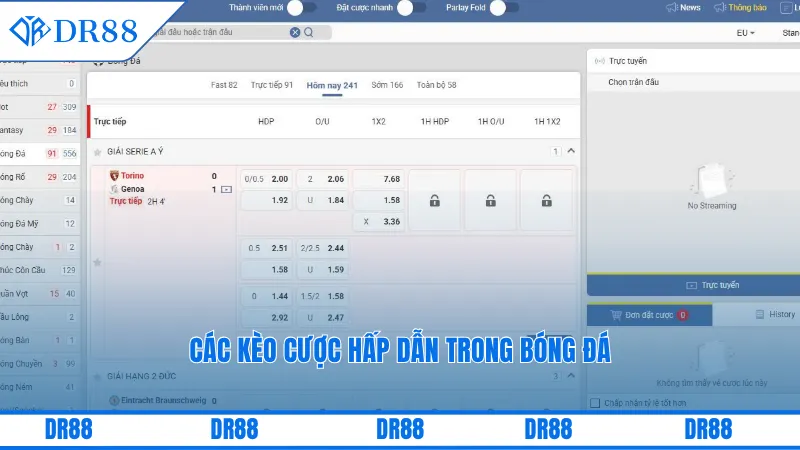Pick the draw X odds 3.36
Viewport: 800px width, 450px height.
[x=379, y=221]
